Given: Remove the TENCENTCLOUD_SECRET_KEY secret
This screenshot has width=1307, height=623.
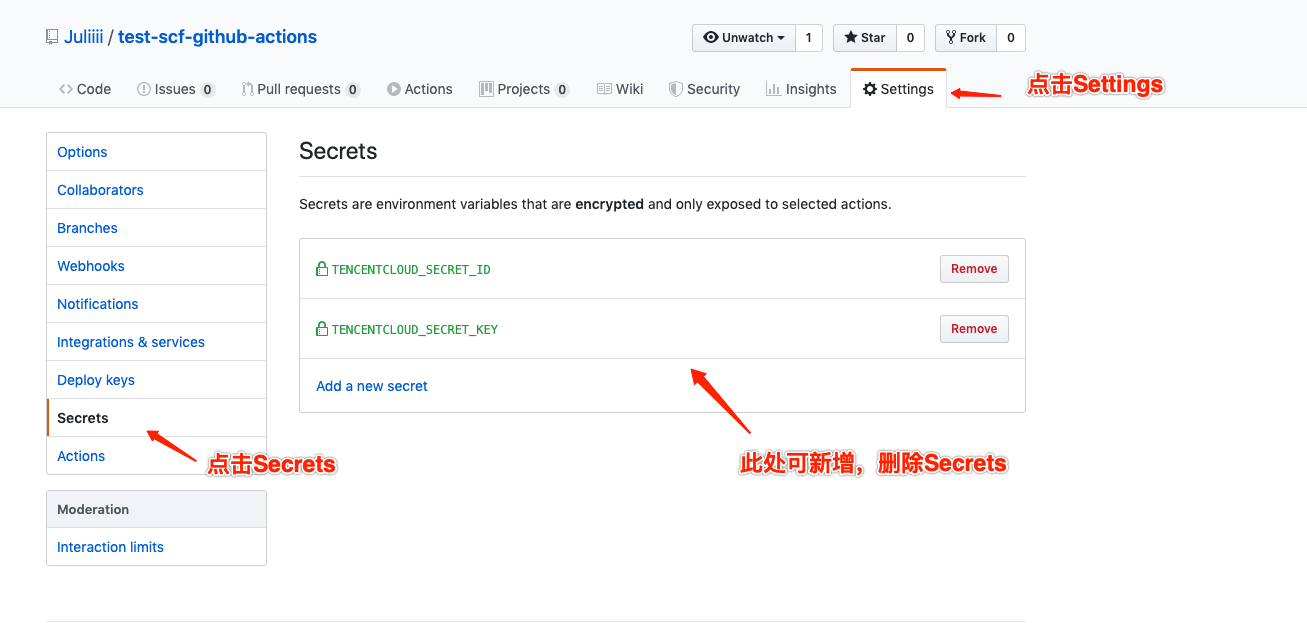Looking at the screenshot, I should 974,329.
